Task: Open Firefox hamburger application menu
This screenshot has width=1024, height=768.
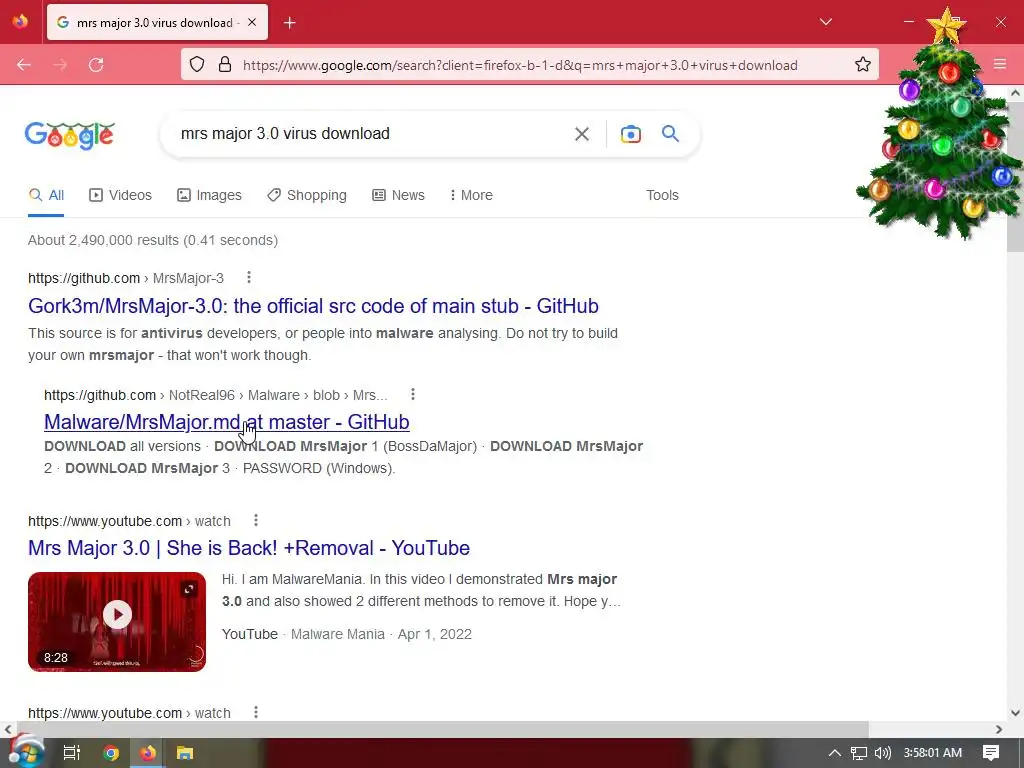Action: (x=1000, y=64)
